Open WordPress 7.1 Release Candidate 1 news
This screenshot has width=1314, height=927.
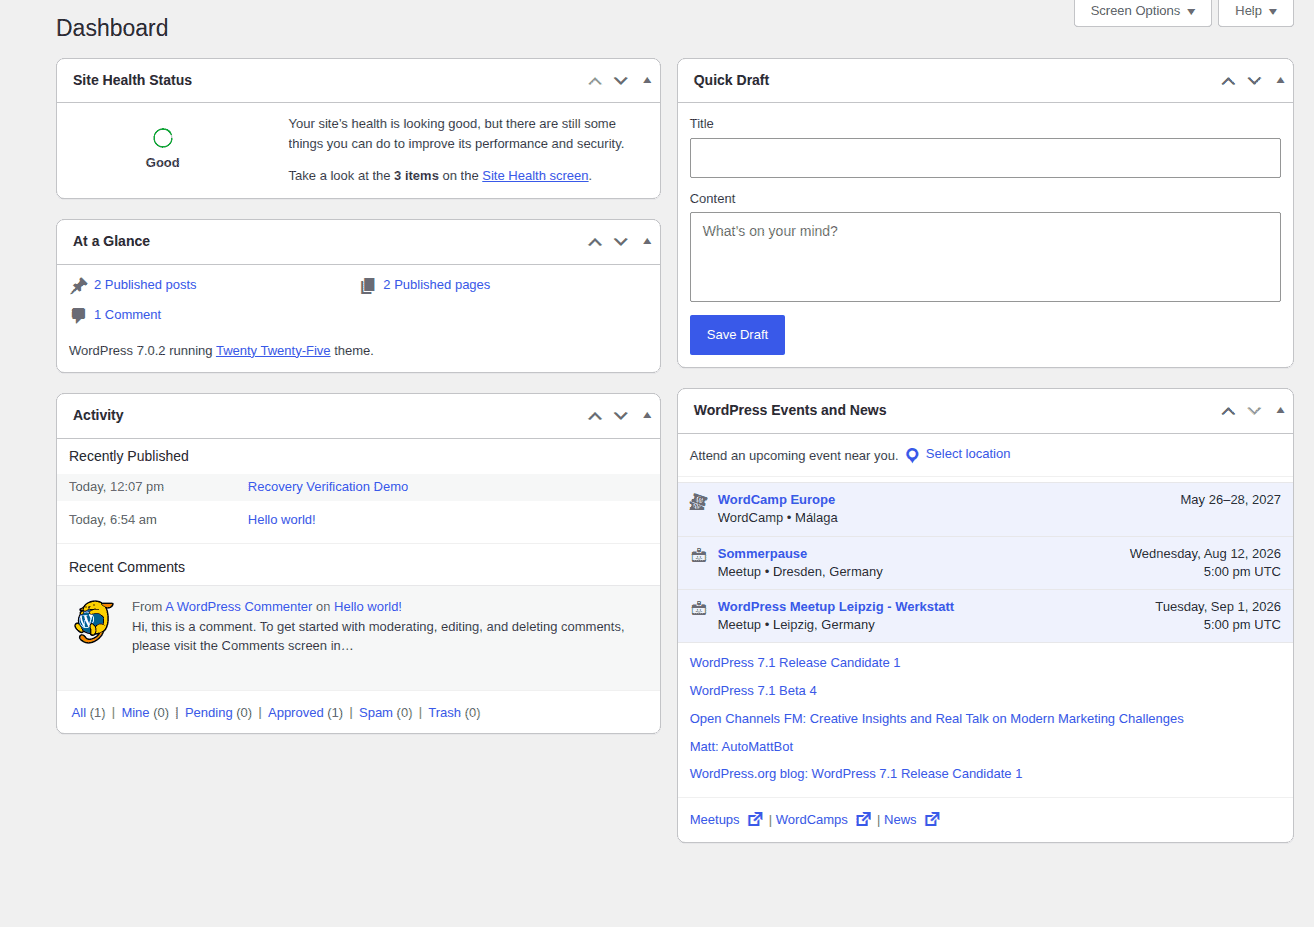(x=795, y=663)
